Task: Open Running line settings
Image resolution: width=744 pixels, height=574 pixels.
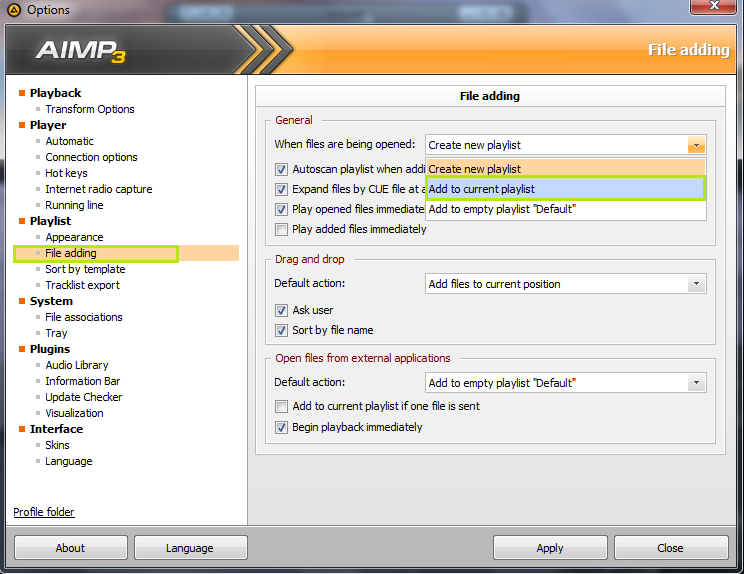Action: click(x=74, y=205)
